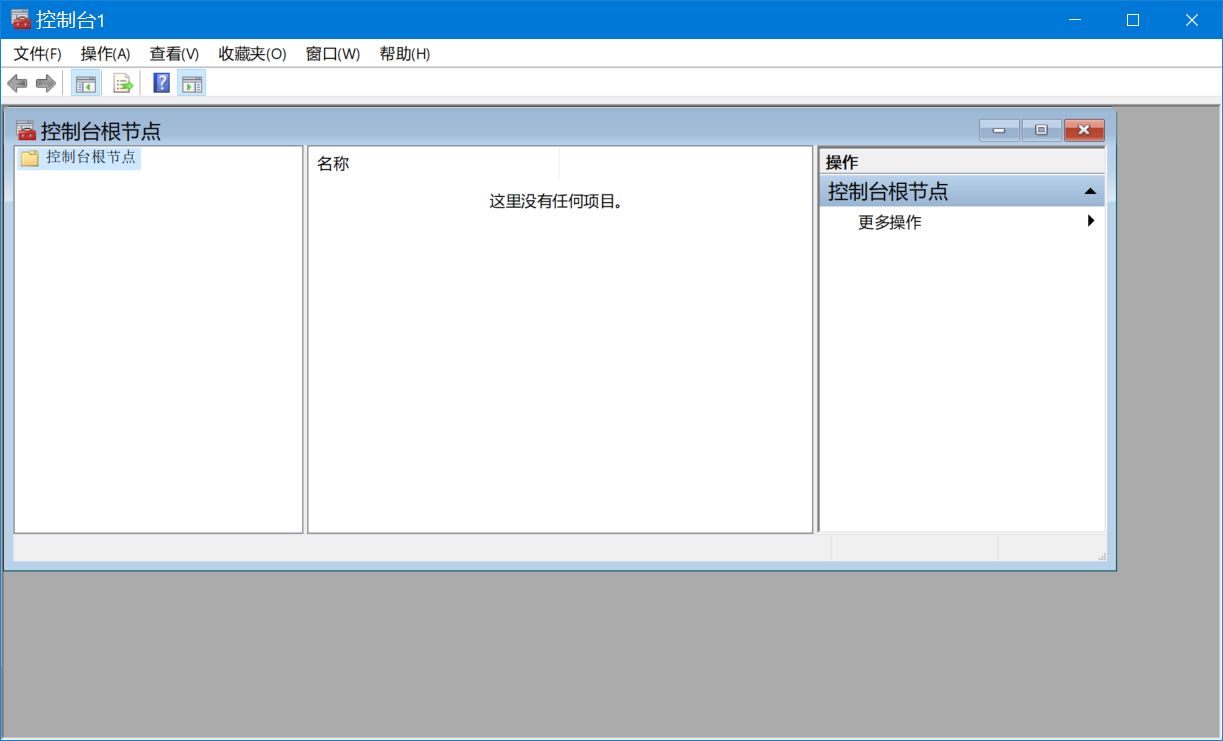Screen dimensions: 1223x741
Task: Open Help via the blue question mark icon
Action: [161, 84]
